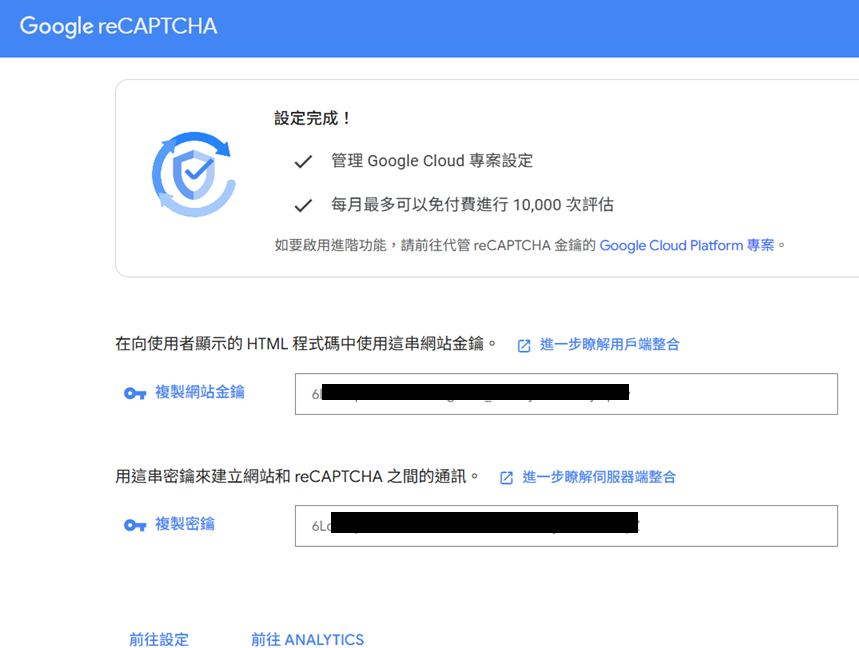This screenshot has width=859, height=648.
Task: Click checkmark next to 每月最多可以免付費 line
Action: click(303, 205)
